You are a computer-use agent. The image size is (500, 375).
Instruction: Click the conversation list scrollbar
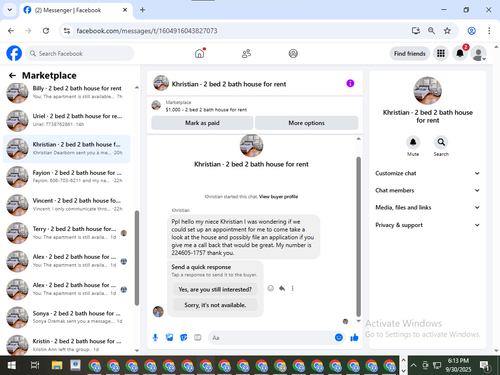(x=137, y=258)
